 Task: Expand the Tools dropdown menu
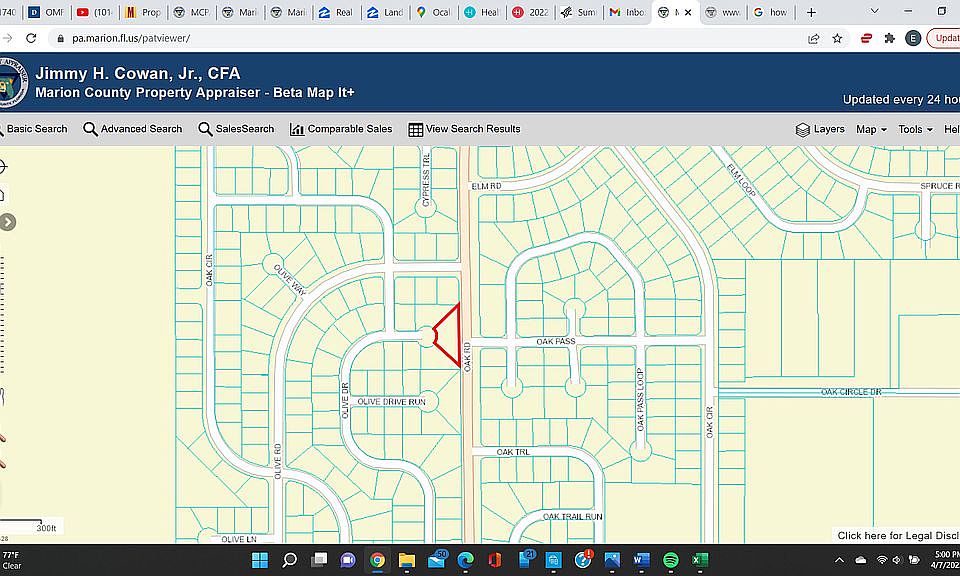tap(915, 129)
